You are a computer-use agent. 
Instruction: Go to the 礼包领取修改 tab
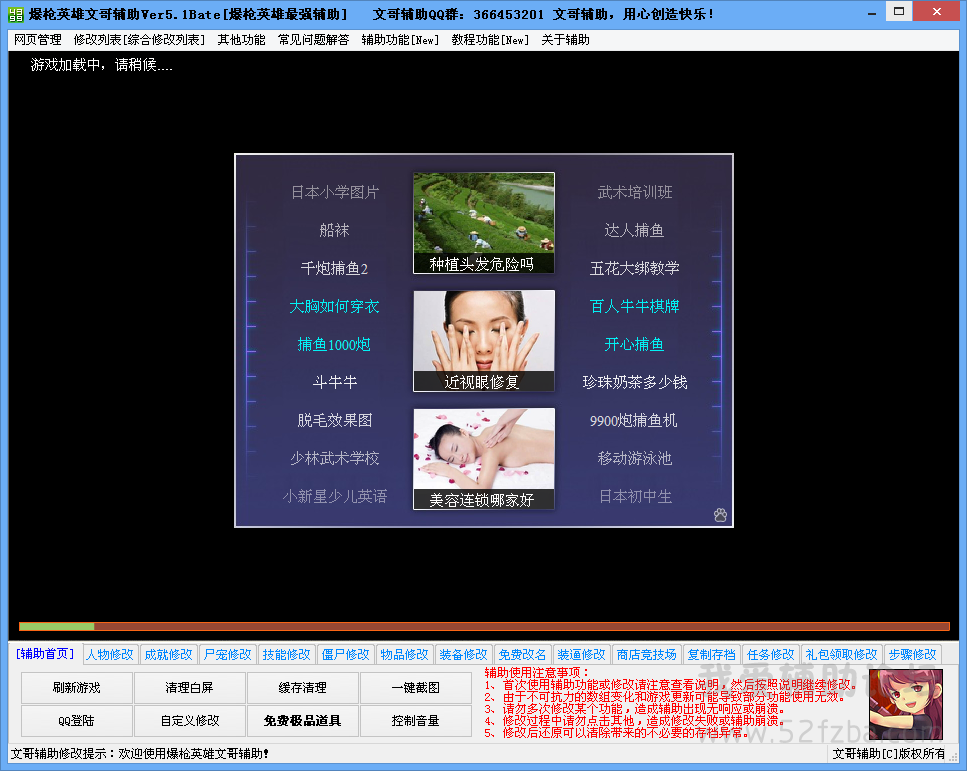[x=841, y=654]
